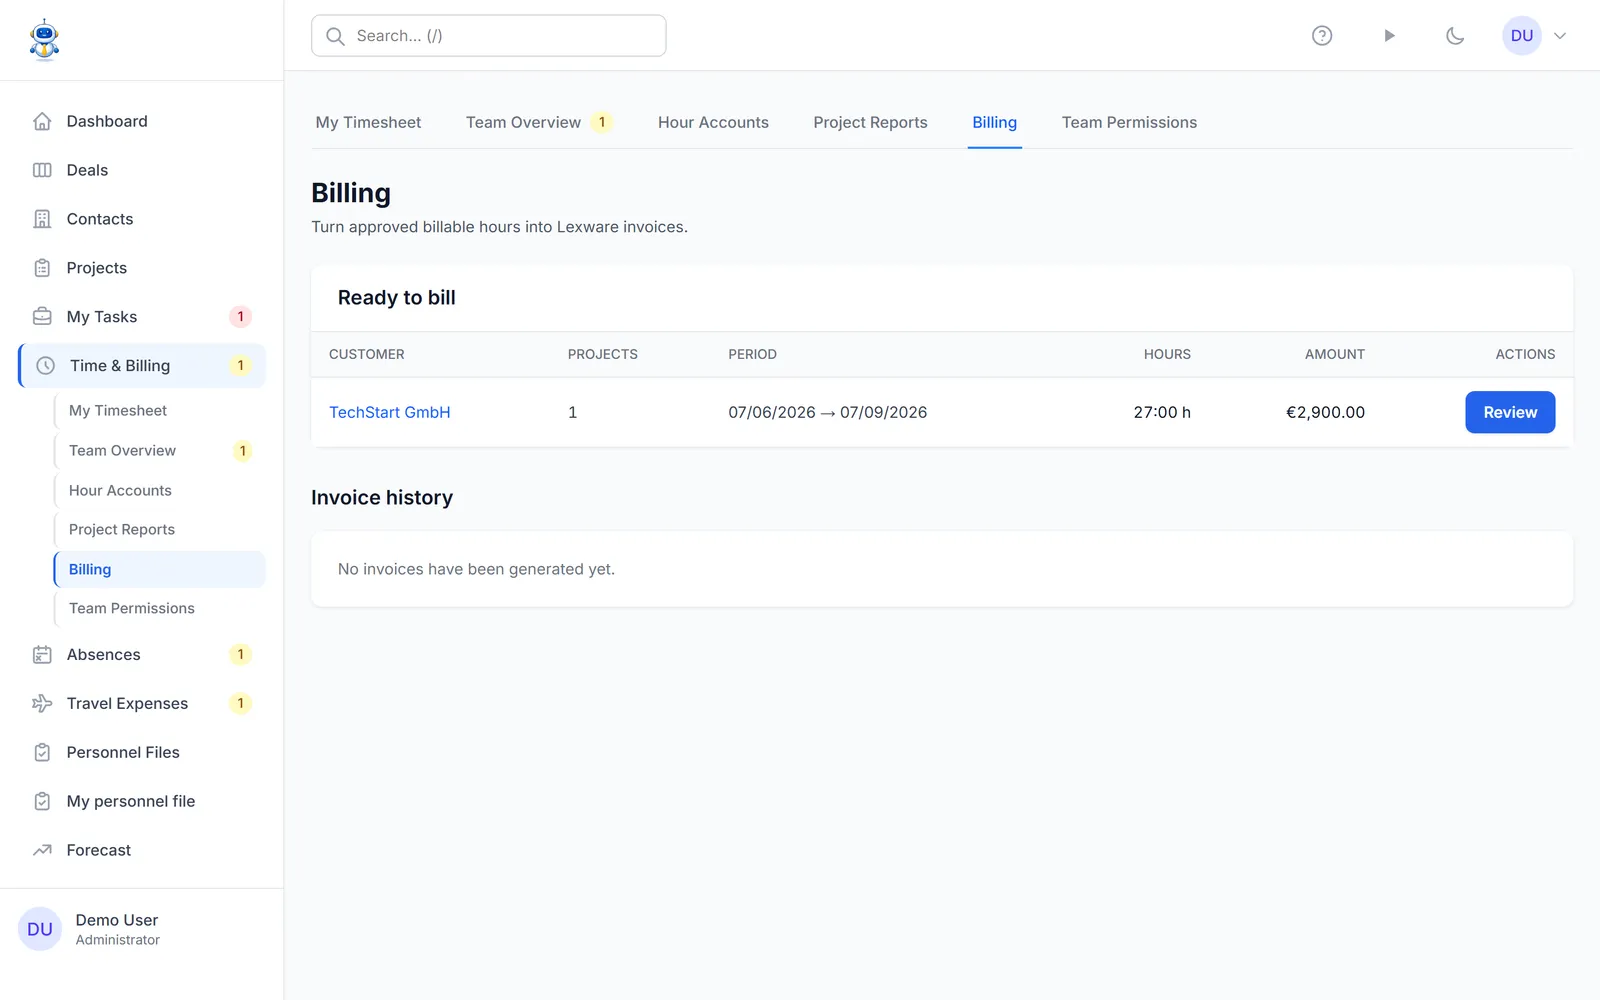
Task: Expand the user menu chevron
Action: pyautogui.click(x=1560, y=36)
